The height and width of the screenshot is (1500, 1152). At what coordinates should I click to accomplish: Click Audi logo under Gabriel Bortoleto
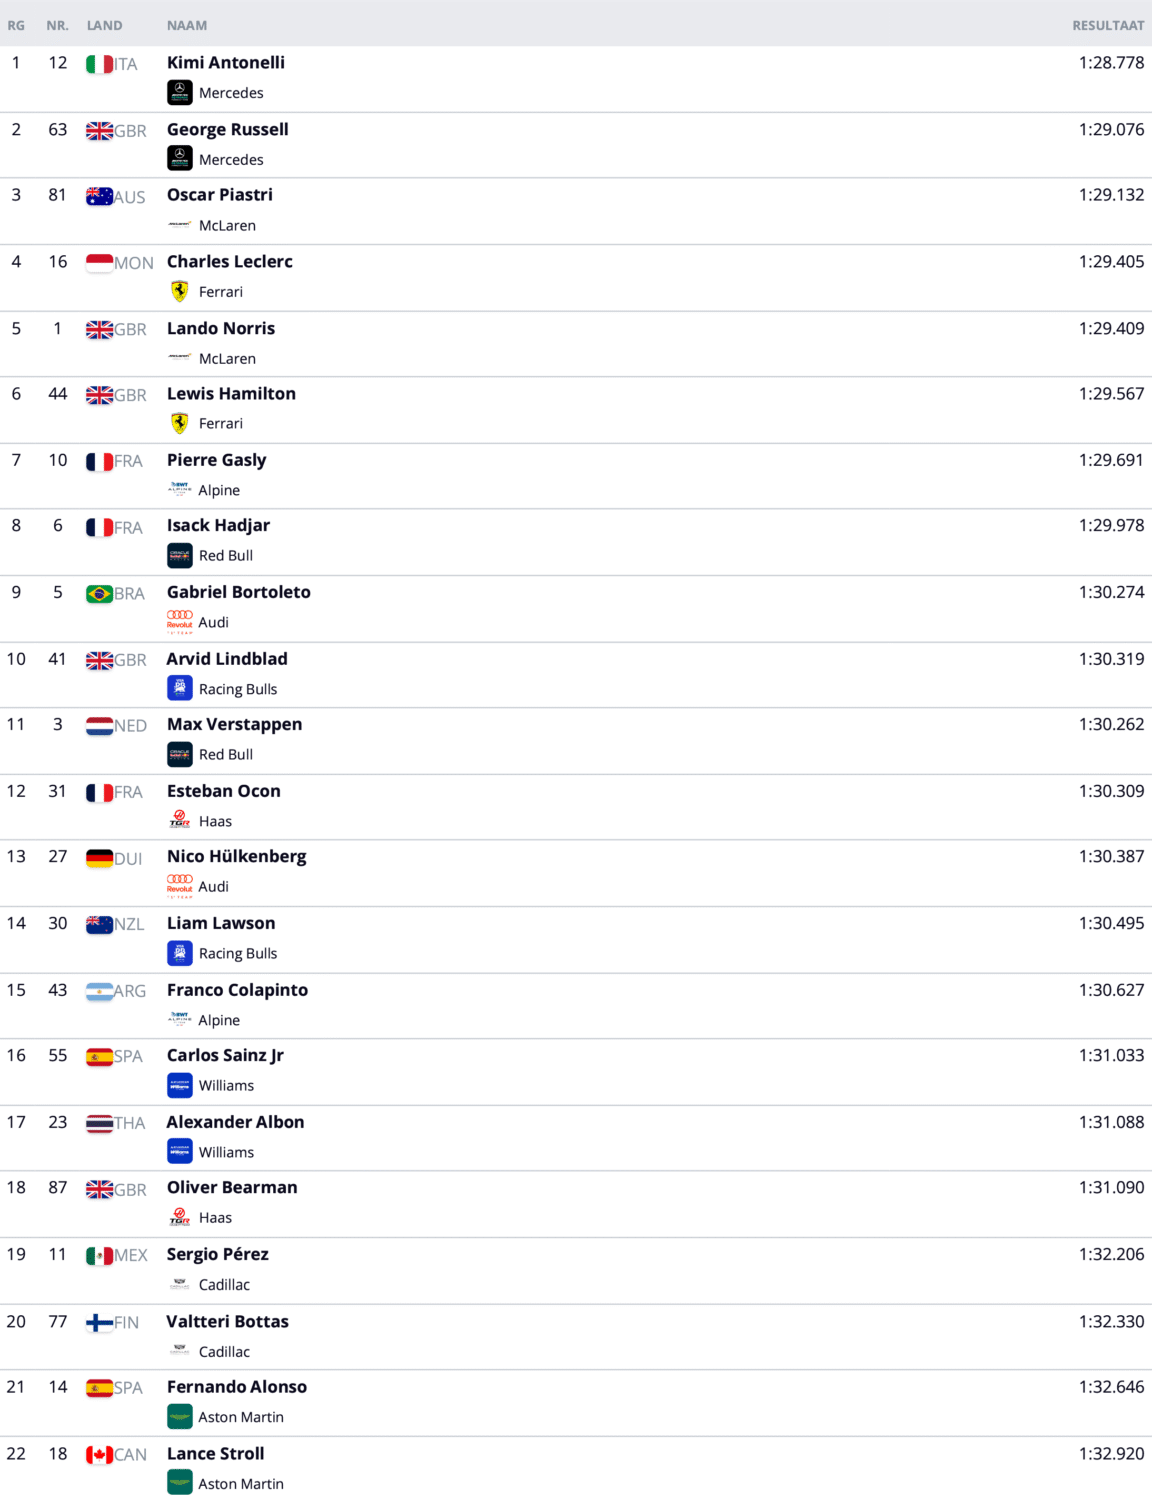[179, 622]
